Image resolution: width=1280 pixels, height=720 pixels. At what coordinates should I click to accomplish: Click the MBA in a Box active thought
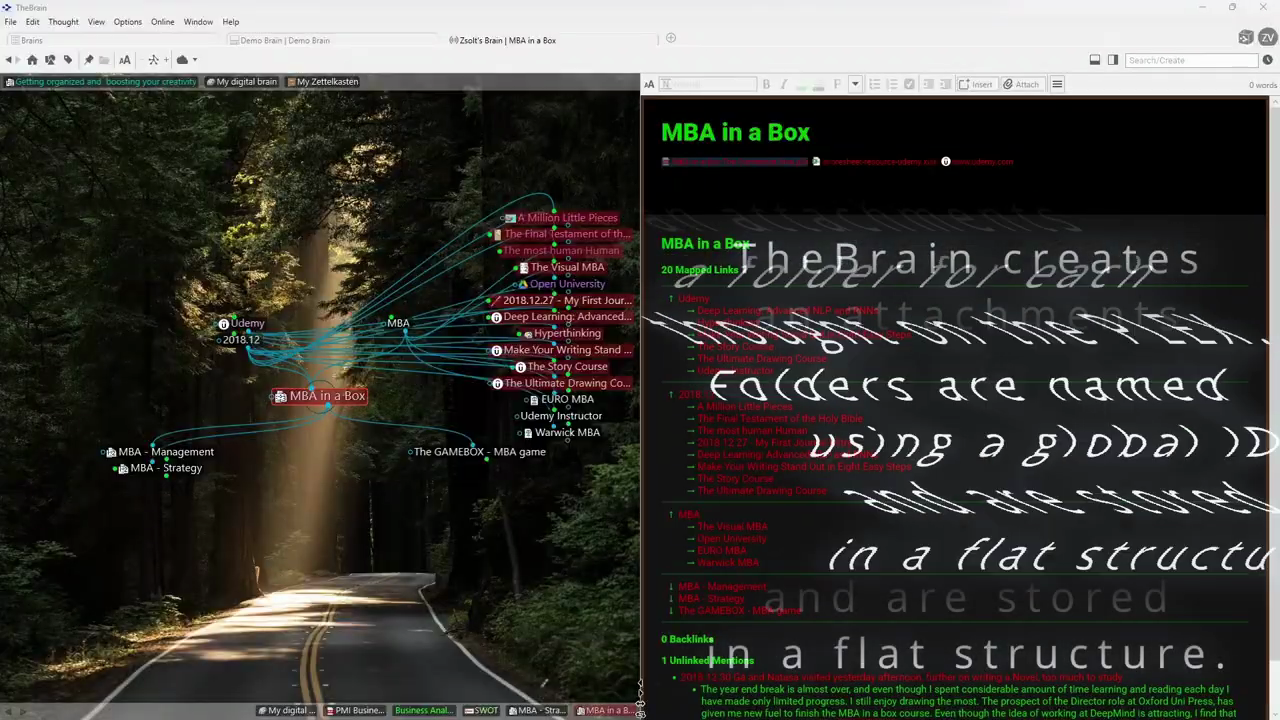[320, 396]
